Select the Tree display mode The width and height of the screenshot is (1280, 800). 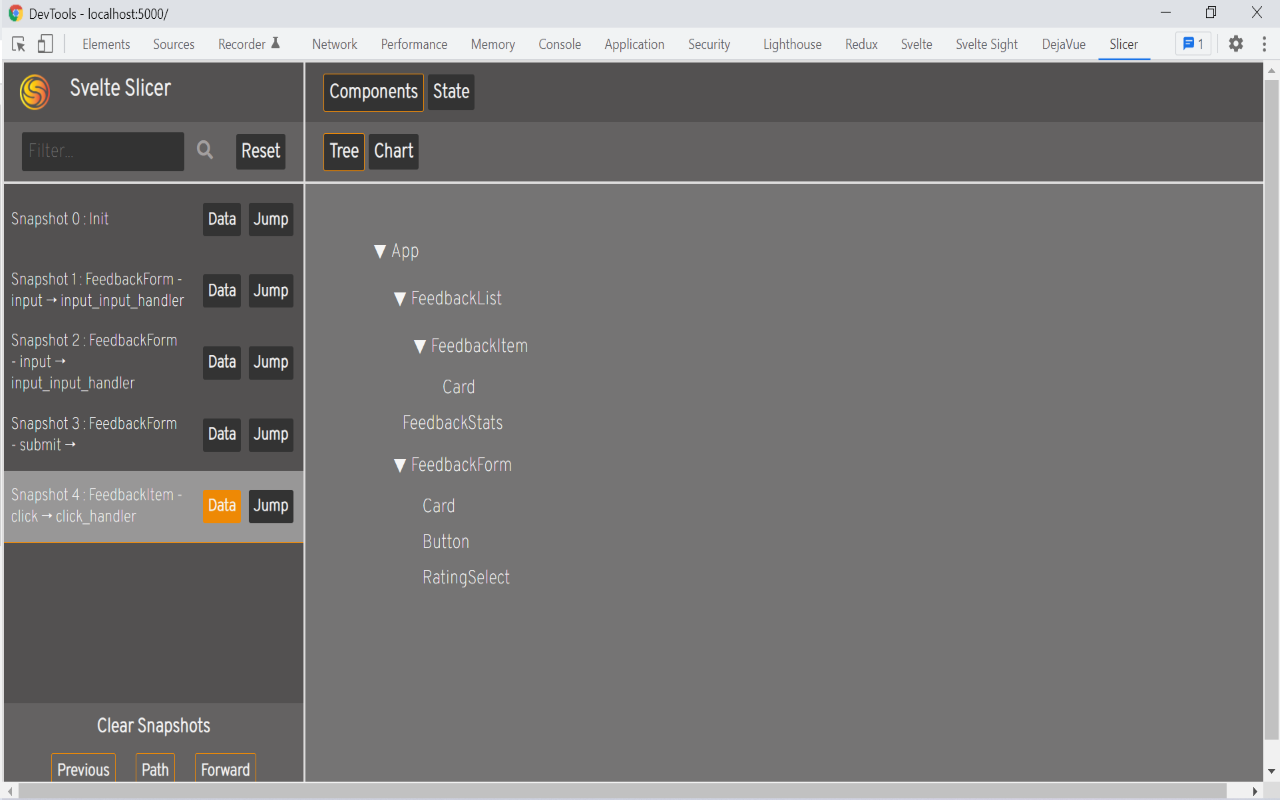tap(344, 152)
